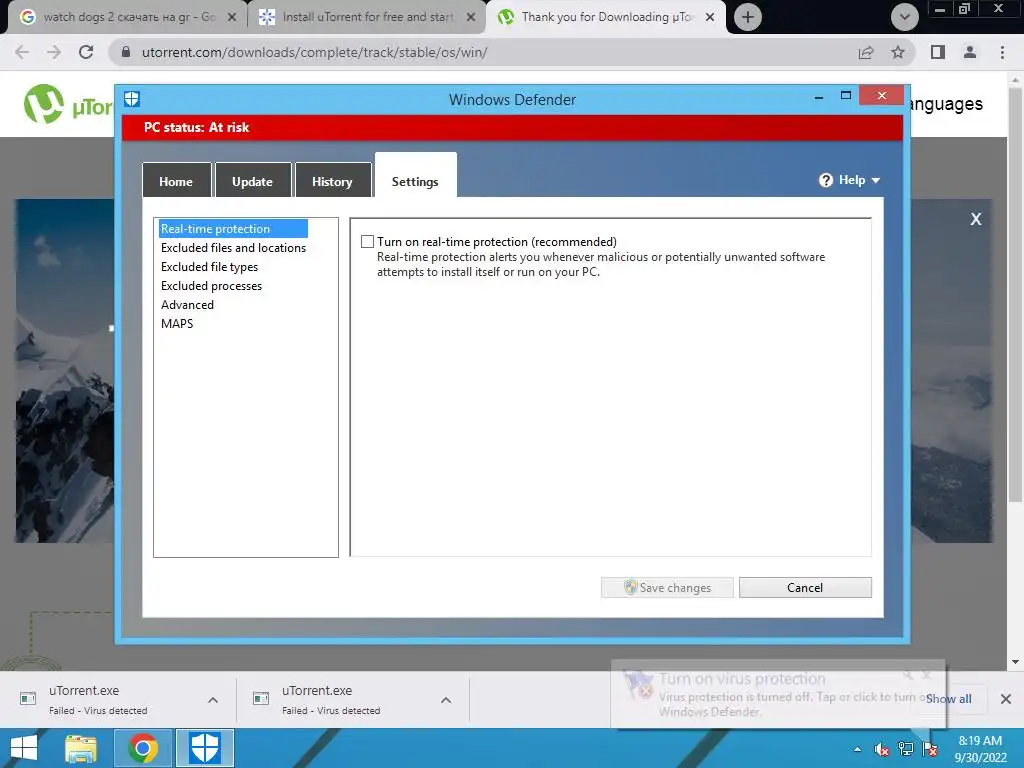
Task: Select Excluded processes
Action: tap(211, 285)
